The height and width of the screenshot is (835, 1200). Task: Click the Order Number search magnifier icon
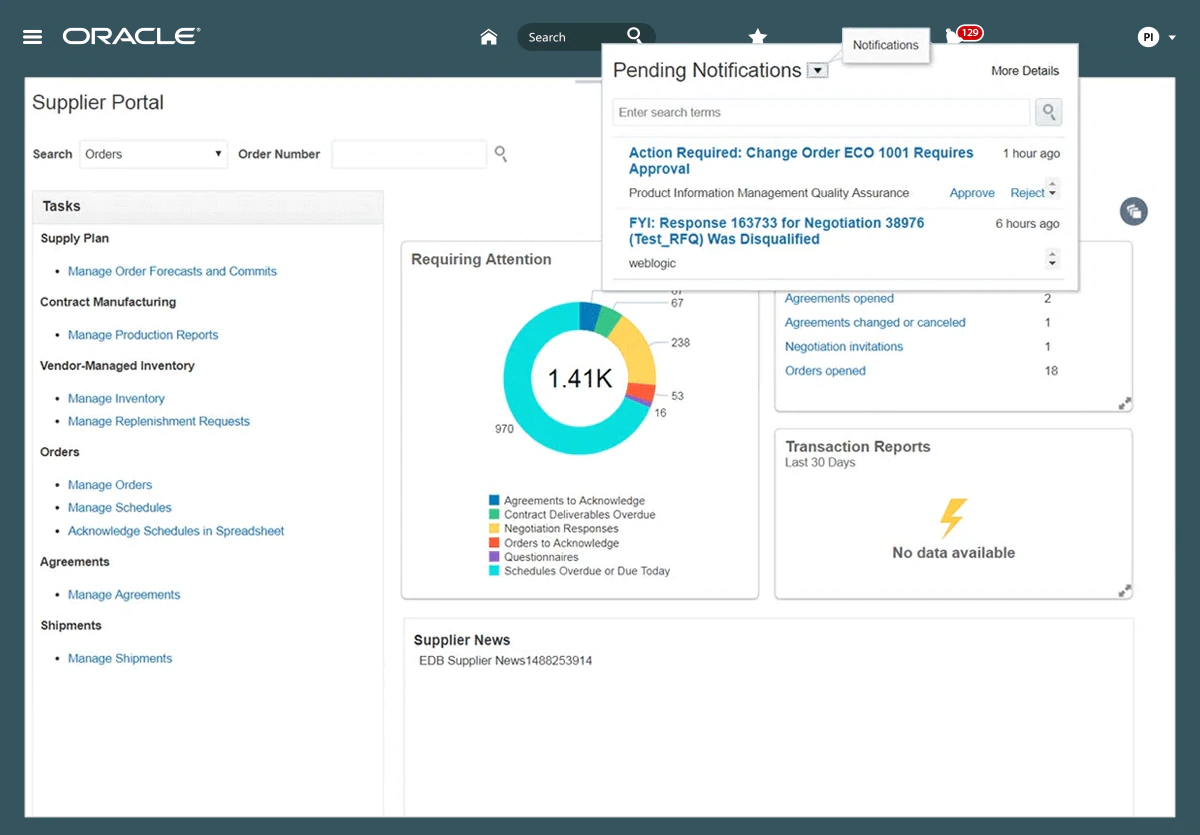click(x=501, y=154)
